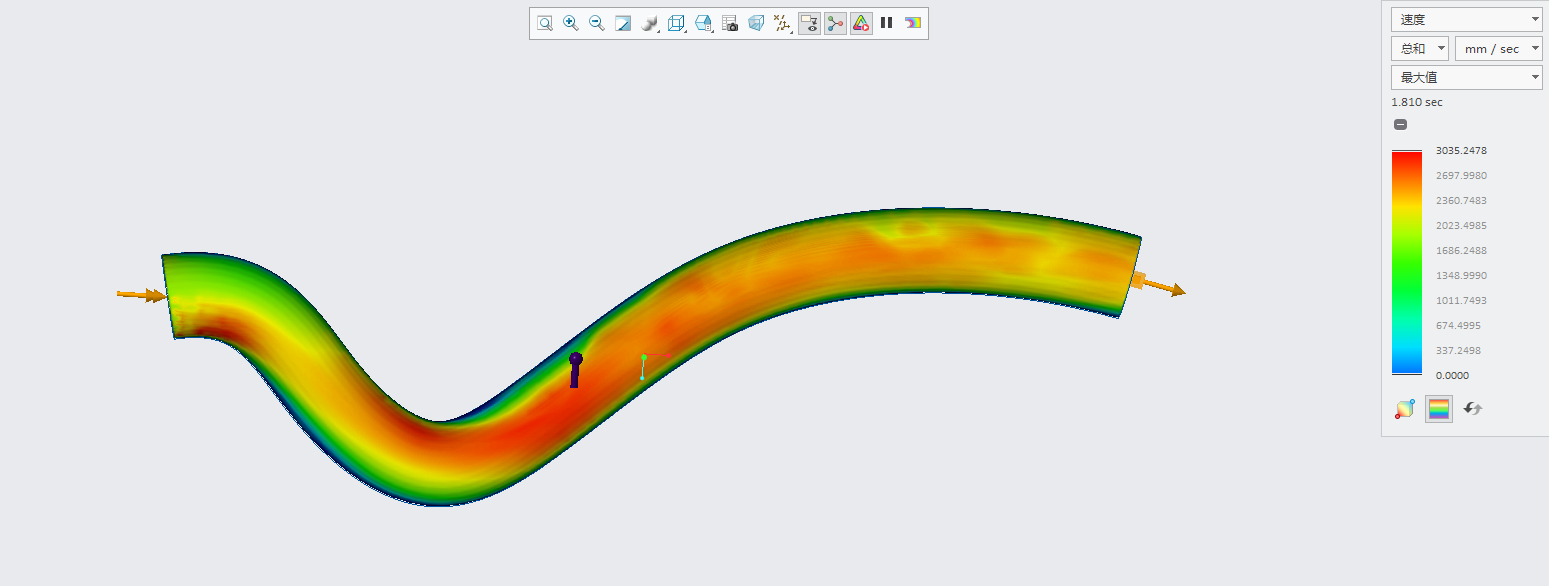Click the rainbow color legend bar

(x=1406, y=263)
